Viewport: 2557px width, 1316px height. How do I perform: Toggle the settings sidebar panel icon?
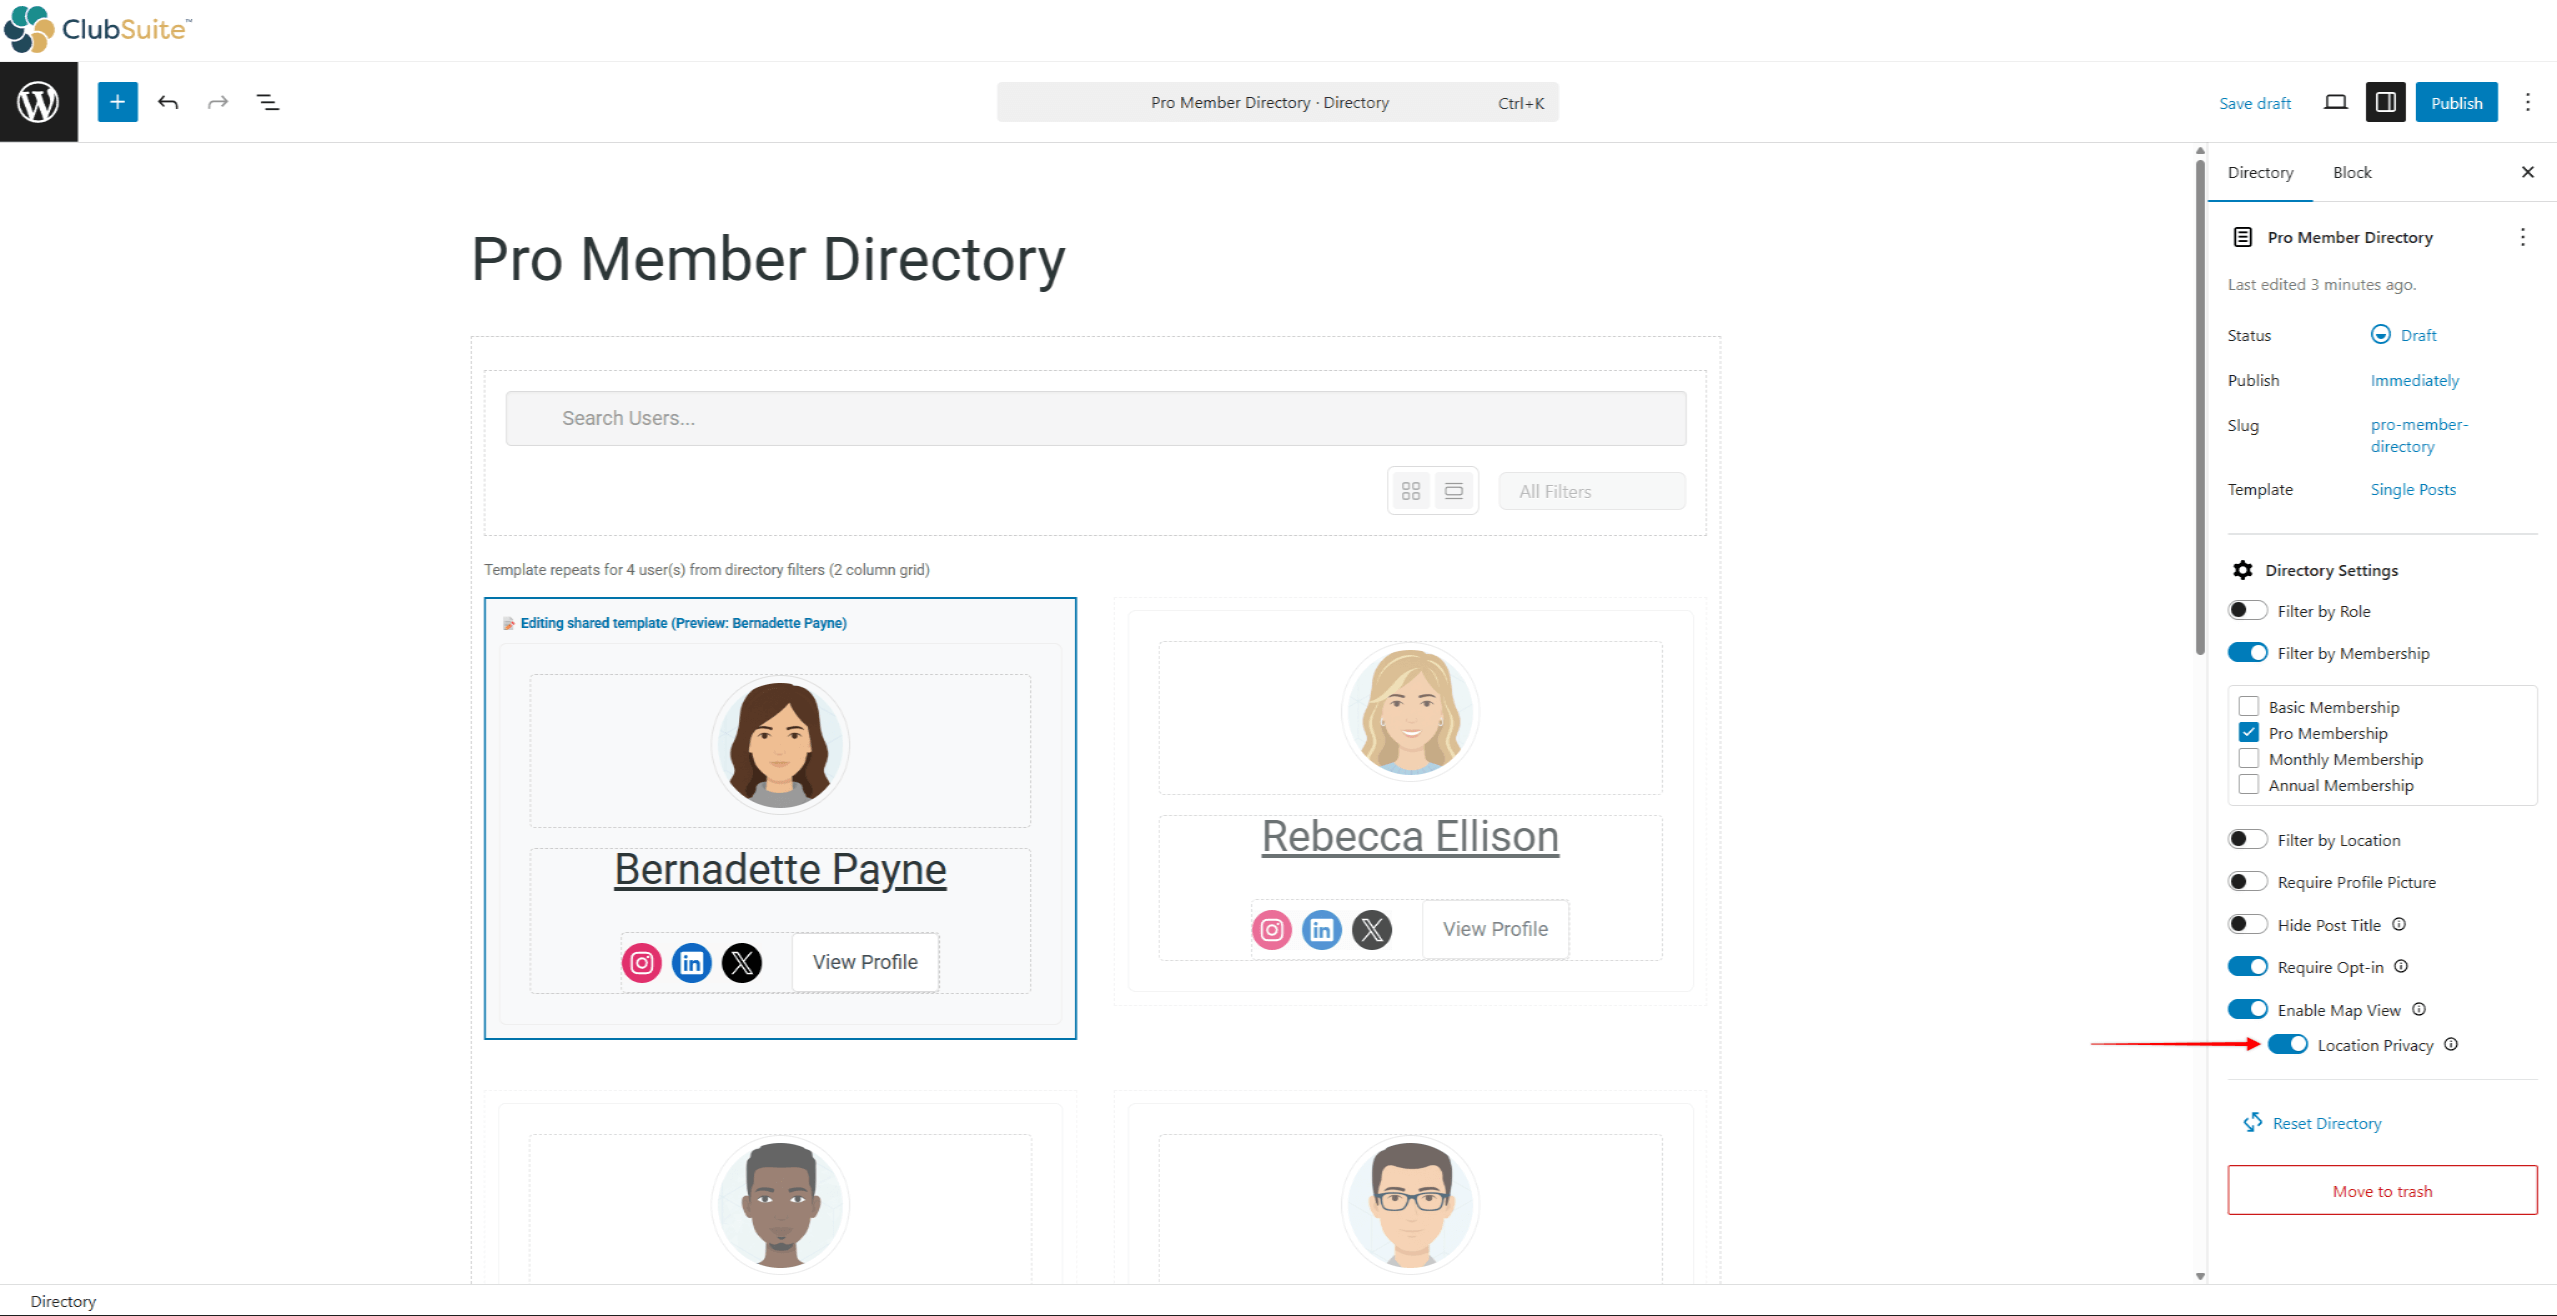point(2385,102)
